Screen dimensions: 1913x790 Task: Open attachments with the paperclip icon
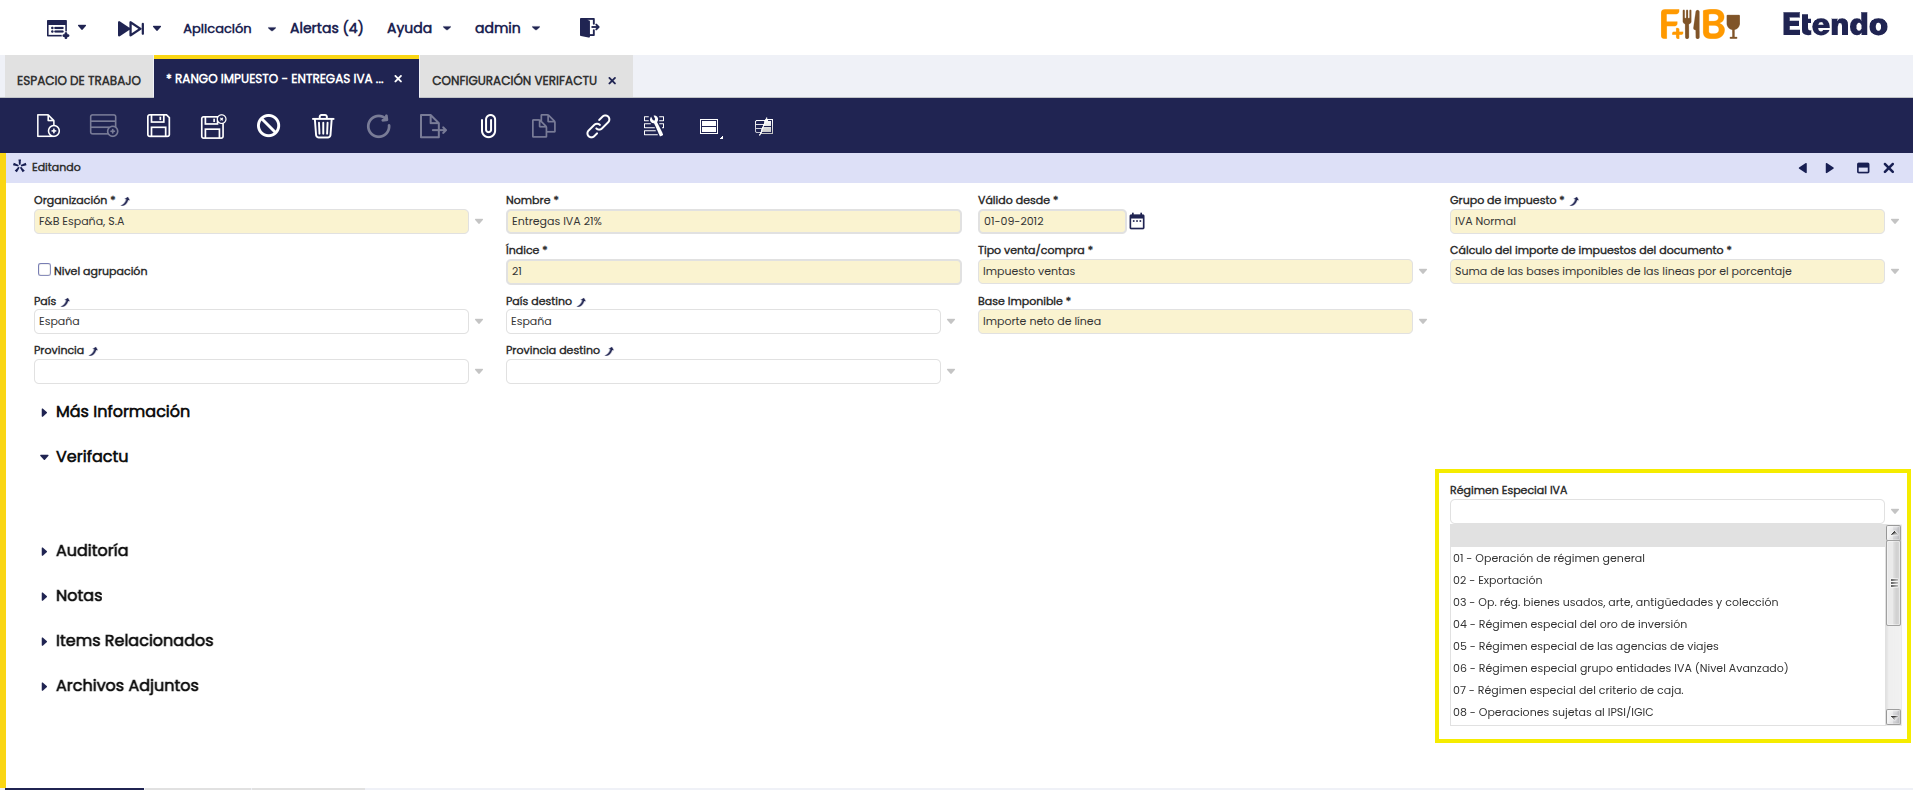[488, 126]
